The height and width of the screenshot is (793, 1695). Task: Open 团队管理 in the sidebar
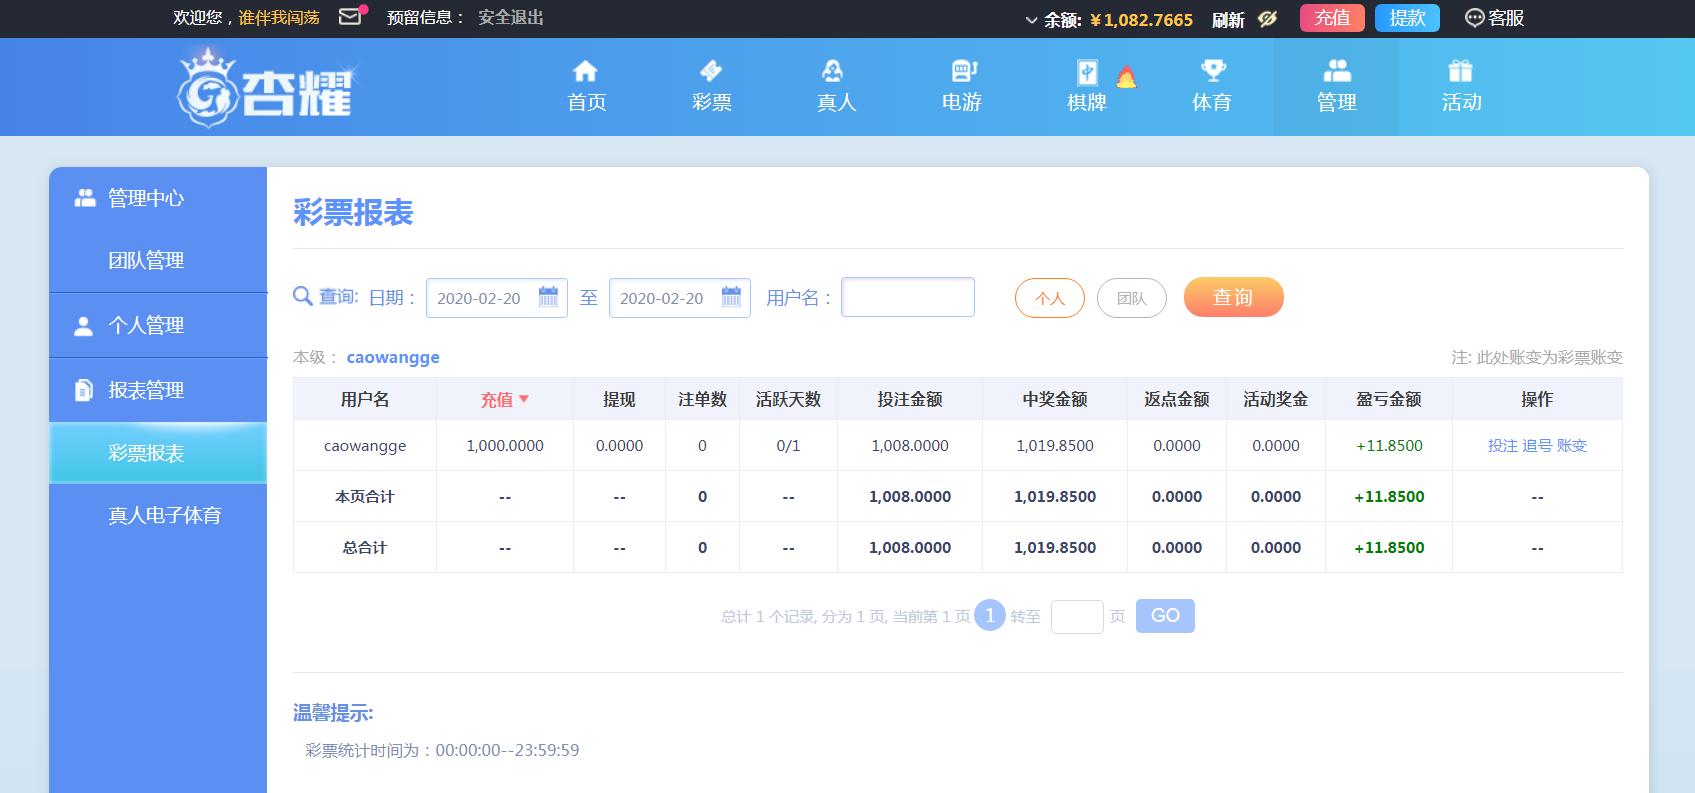click(146, 260)
